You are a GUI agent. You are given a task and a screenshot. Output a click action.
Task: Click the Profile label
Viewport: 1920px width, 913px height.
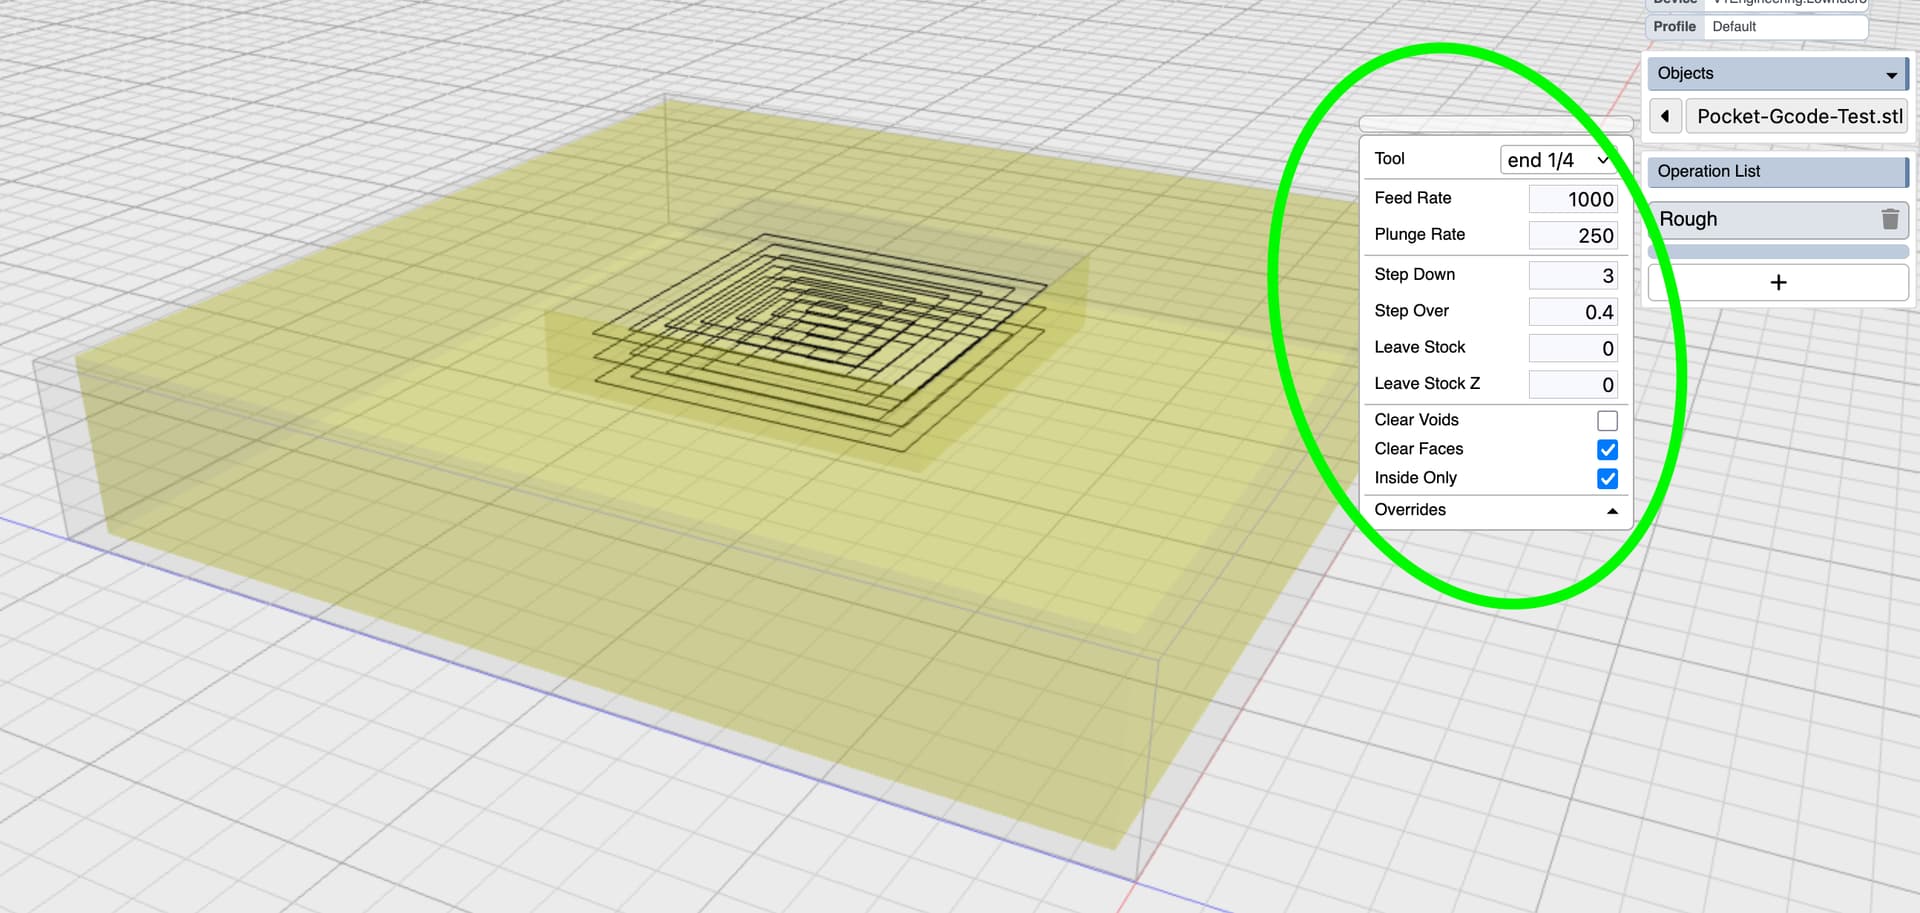point(1674,27)
